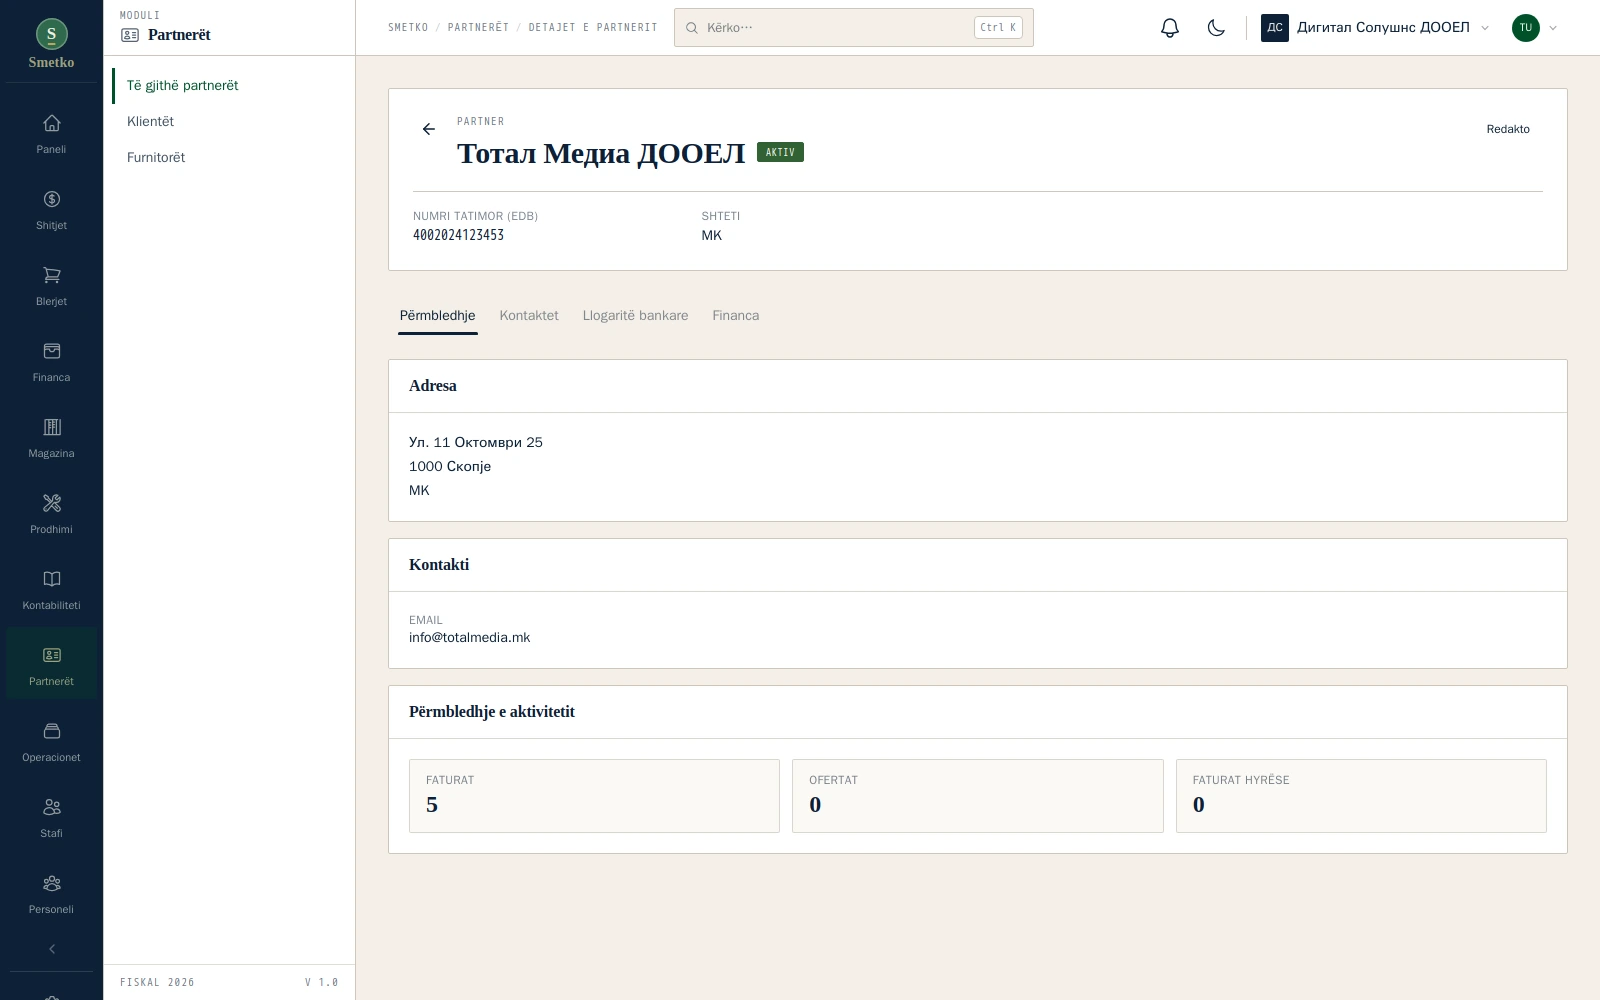Viewport: 1600px width, 1000px height.
Task: Click address line Ул. 11 Октомври 25
Action: (x=476, y=442)
